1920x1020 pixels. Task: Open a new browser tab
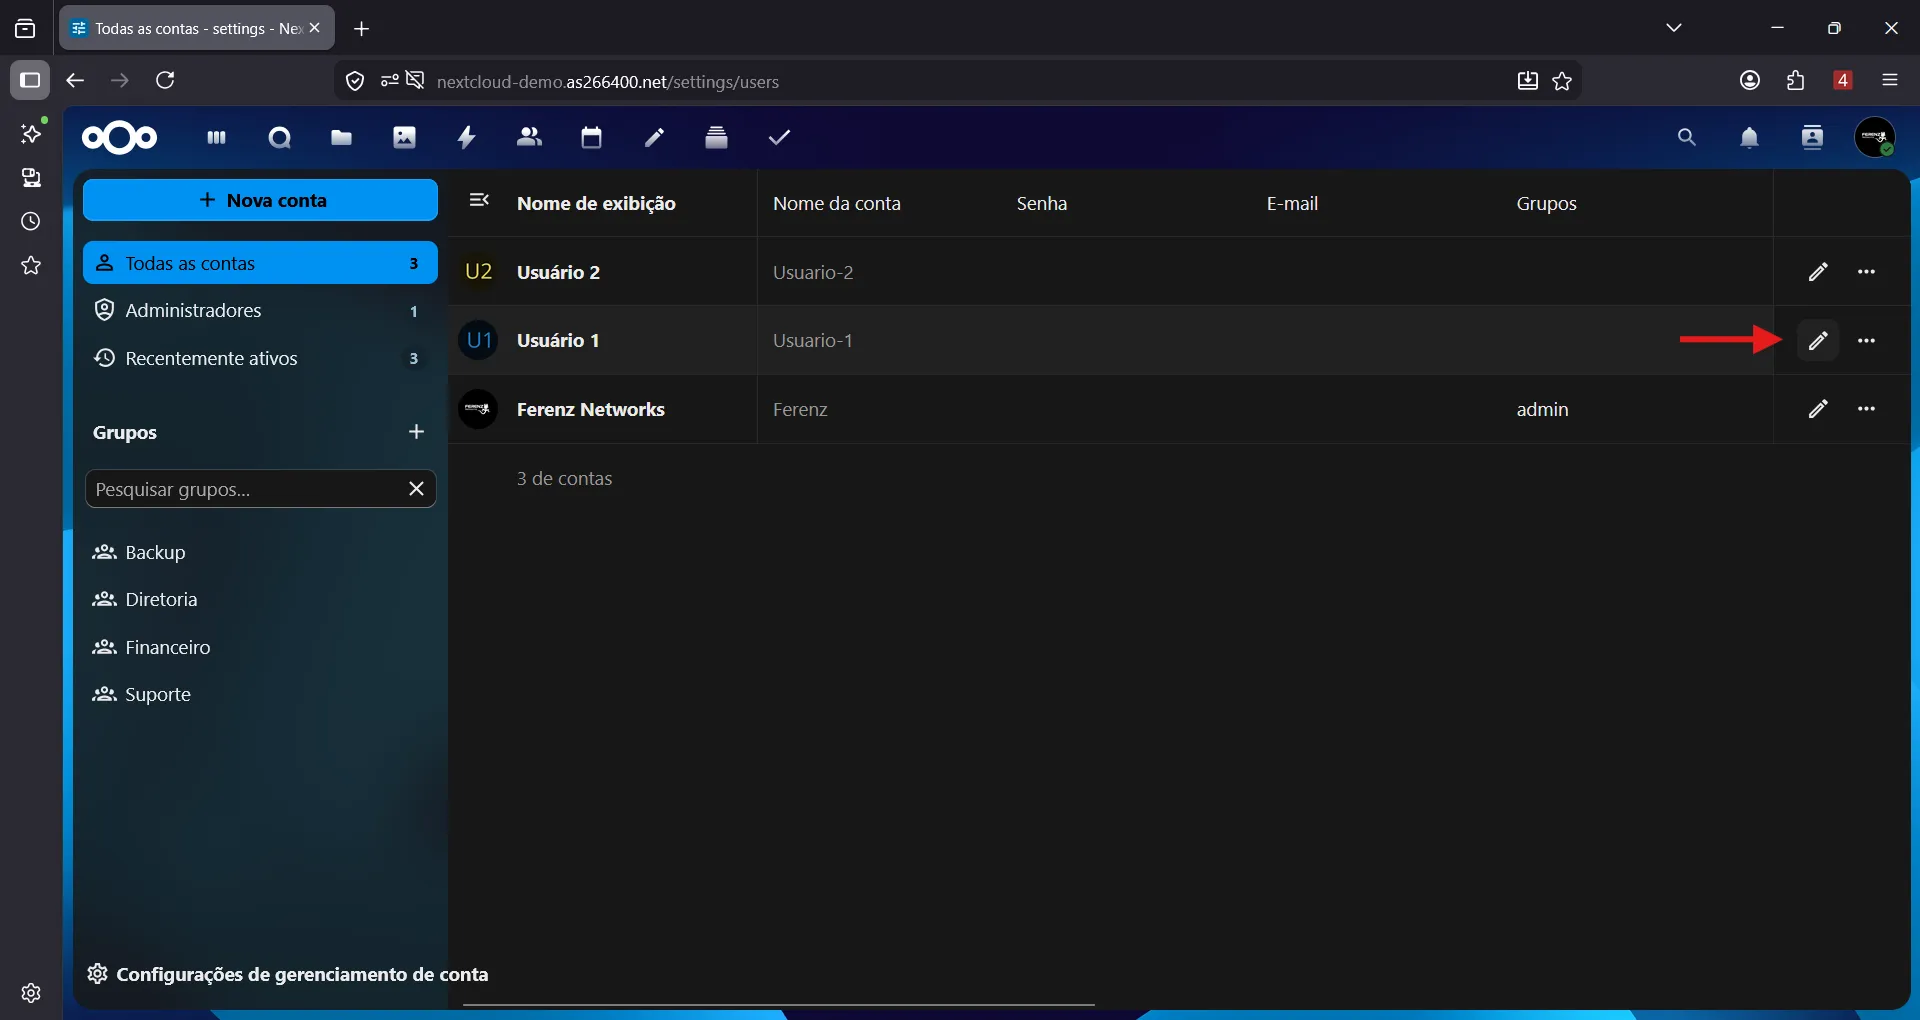pyautogui.click(x=362, y=29)
